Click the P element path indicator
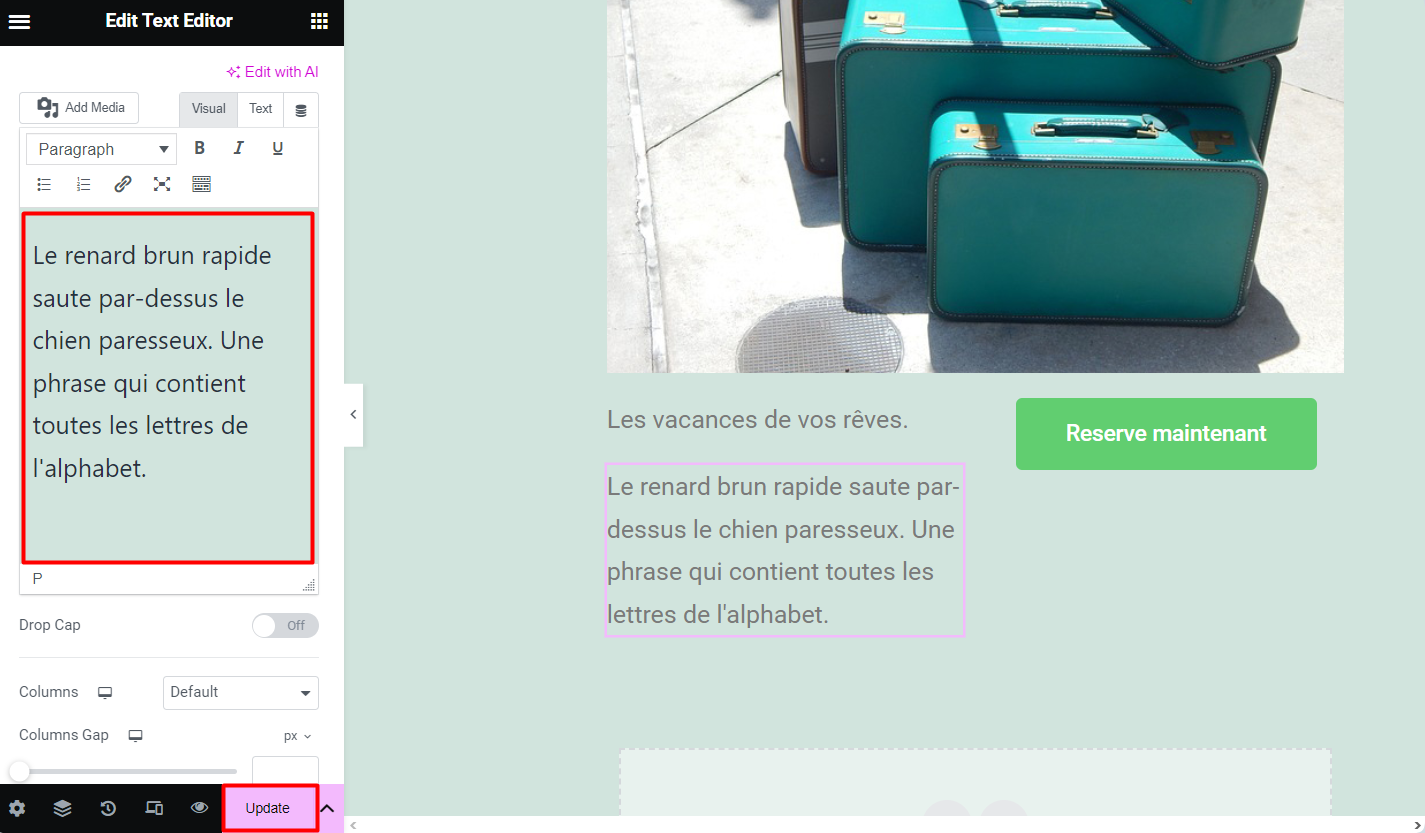1425x833 pixels. [38, 579]
